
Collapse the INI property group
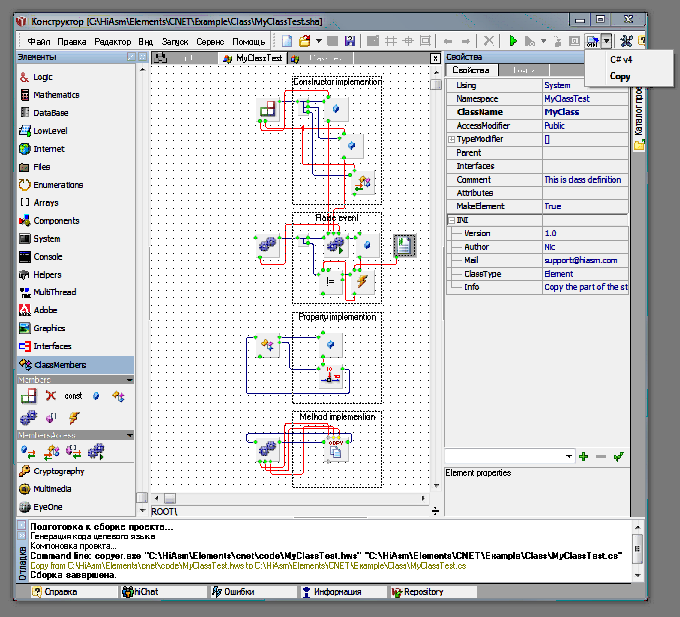449,220
